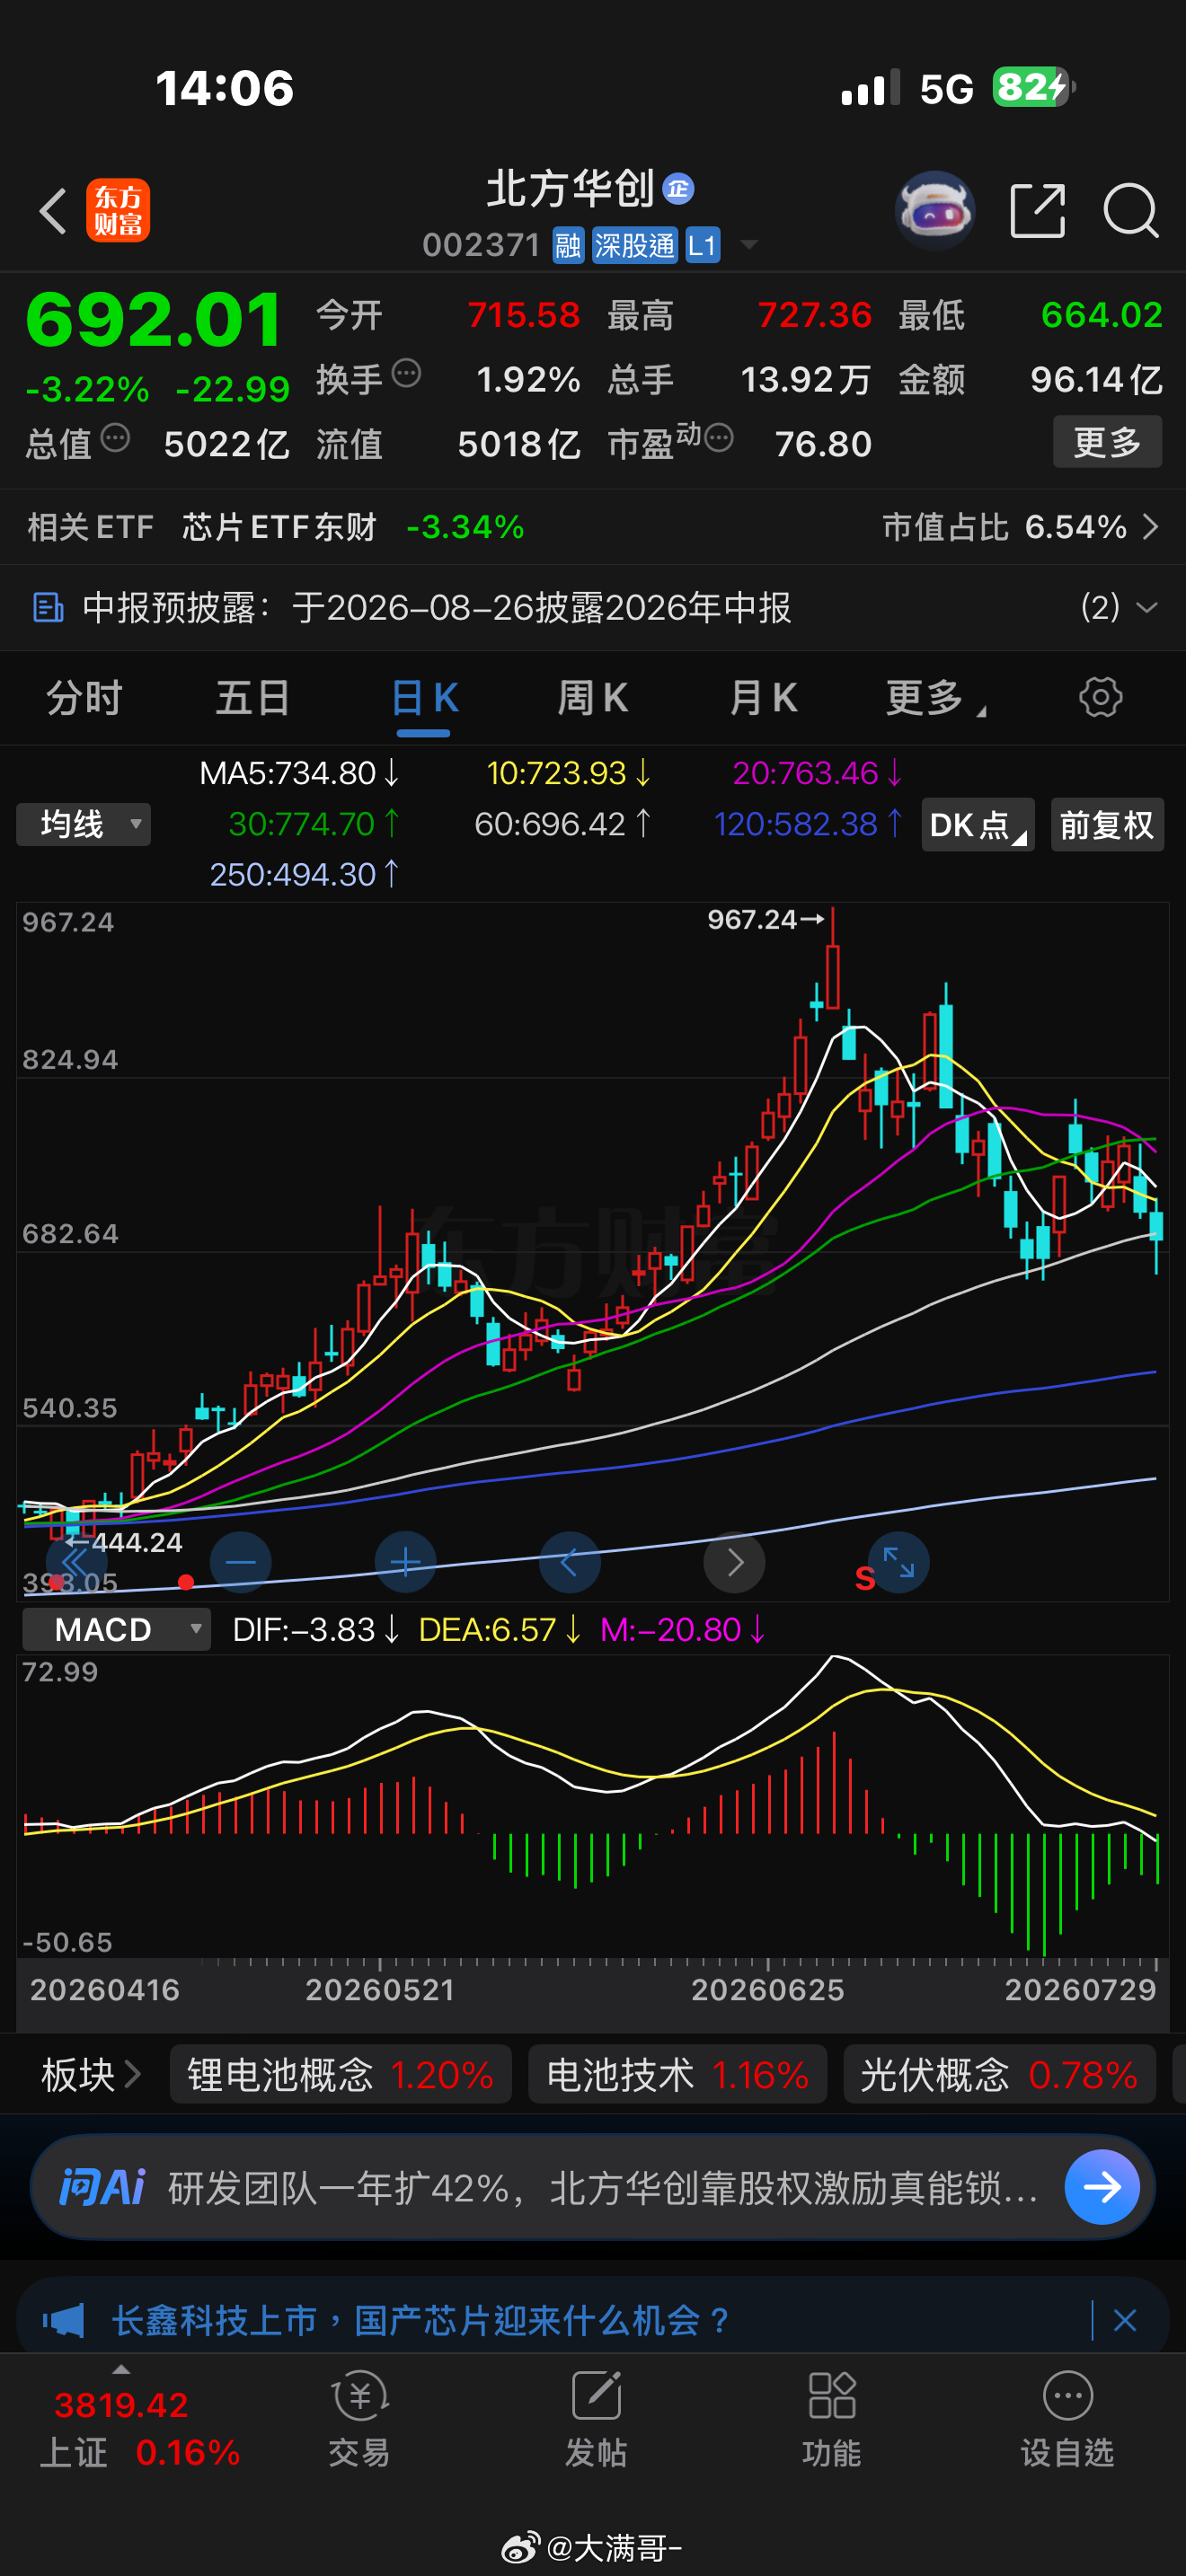Expand the announcements (2) dropdown
The width and height of the screenshot is (1186, 2576).
coord(1119,607)
